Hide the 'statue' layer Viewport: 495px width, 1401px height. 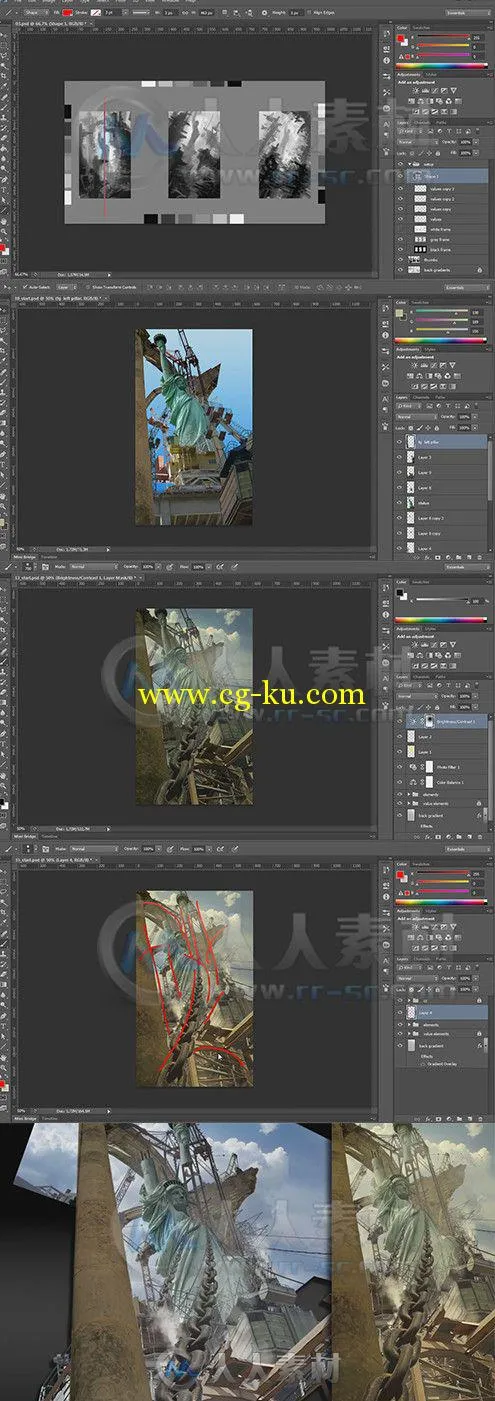point(400,503)
